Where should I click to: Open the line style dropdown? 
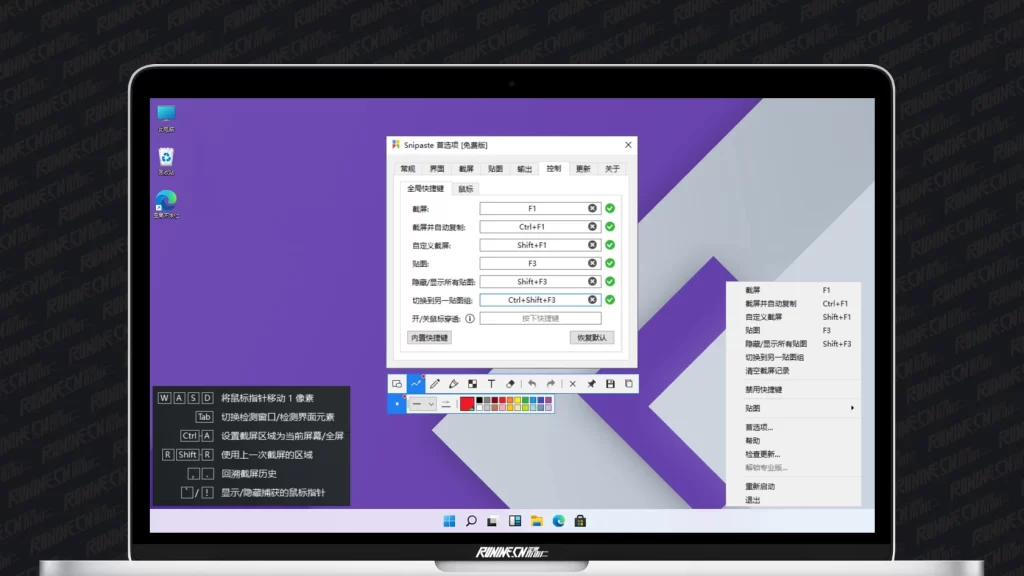(423, 404)
